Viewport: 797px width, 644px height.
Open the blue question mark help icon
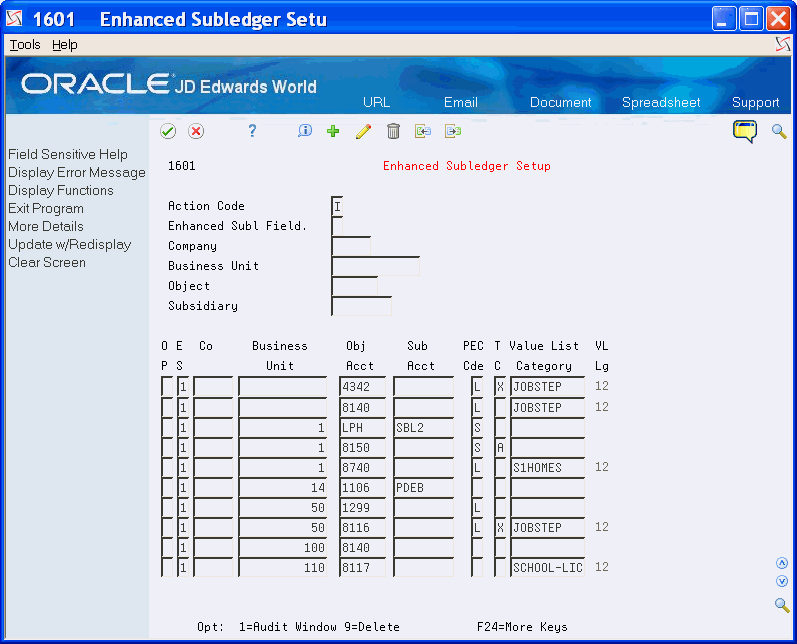tap(252, 131)
